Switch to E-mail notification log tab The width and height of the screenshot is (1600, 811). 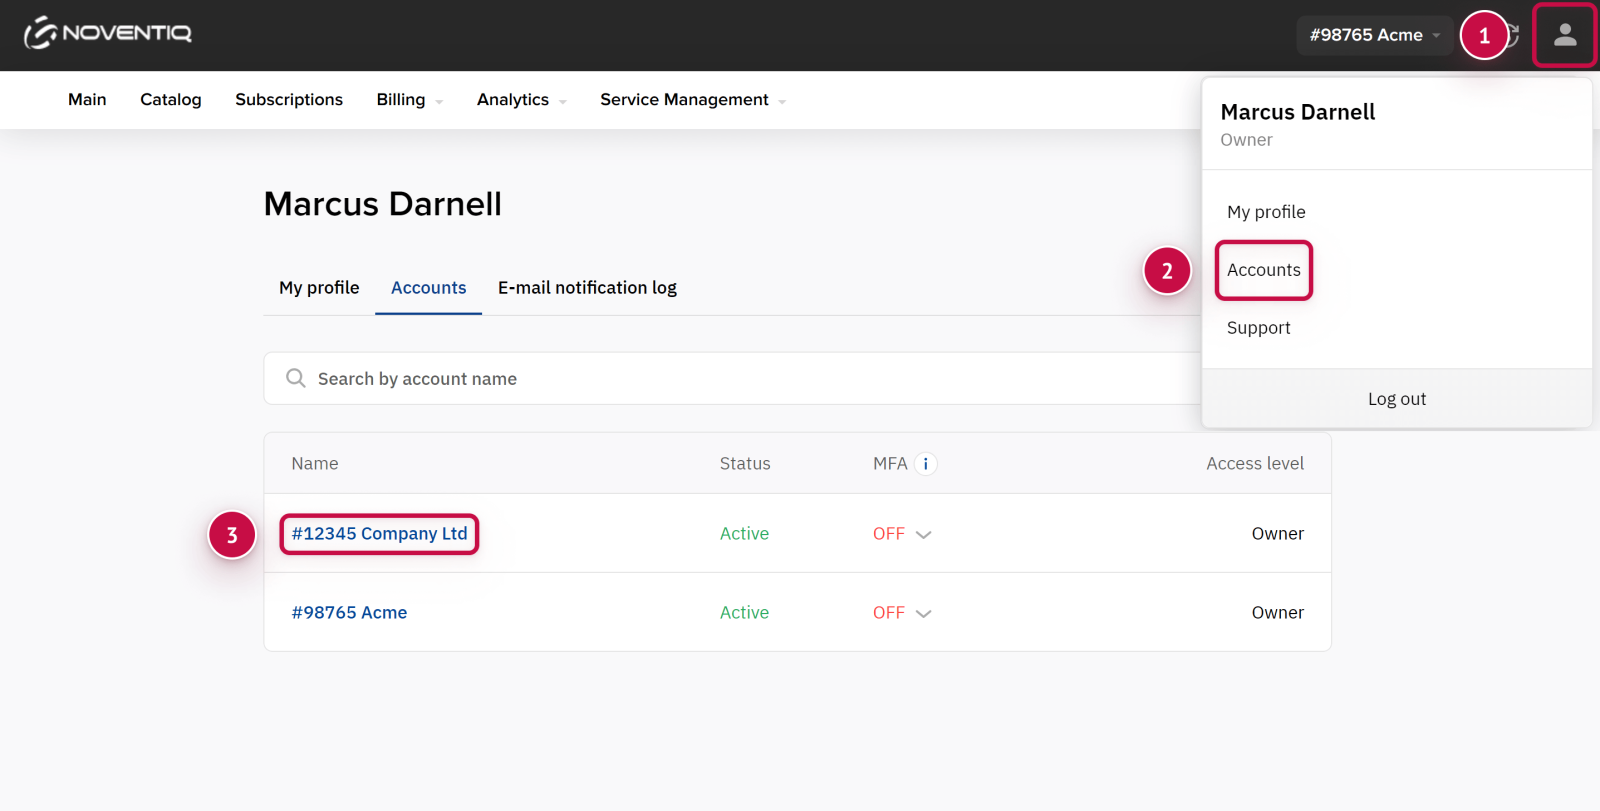point(587,288)
